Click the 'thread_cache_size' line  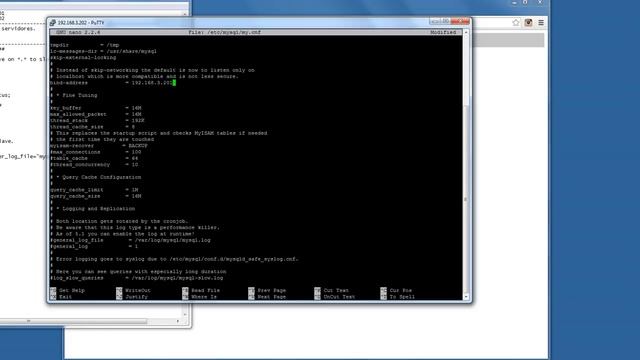[x=92, y=127]
